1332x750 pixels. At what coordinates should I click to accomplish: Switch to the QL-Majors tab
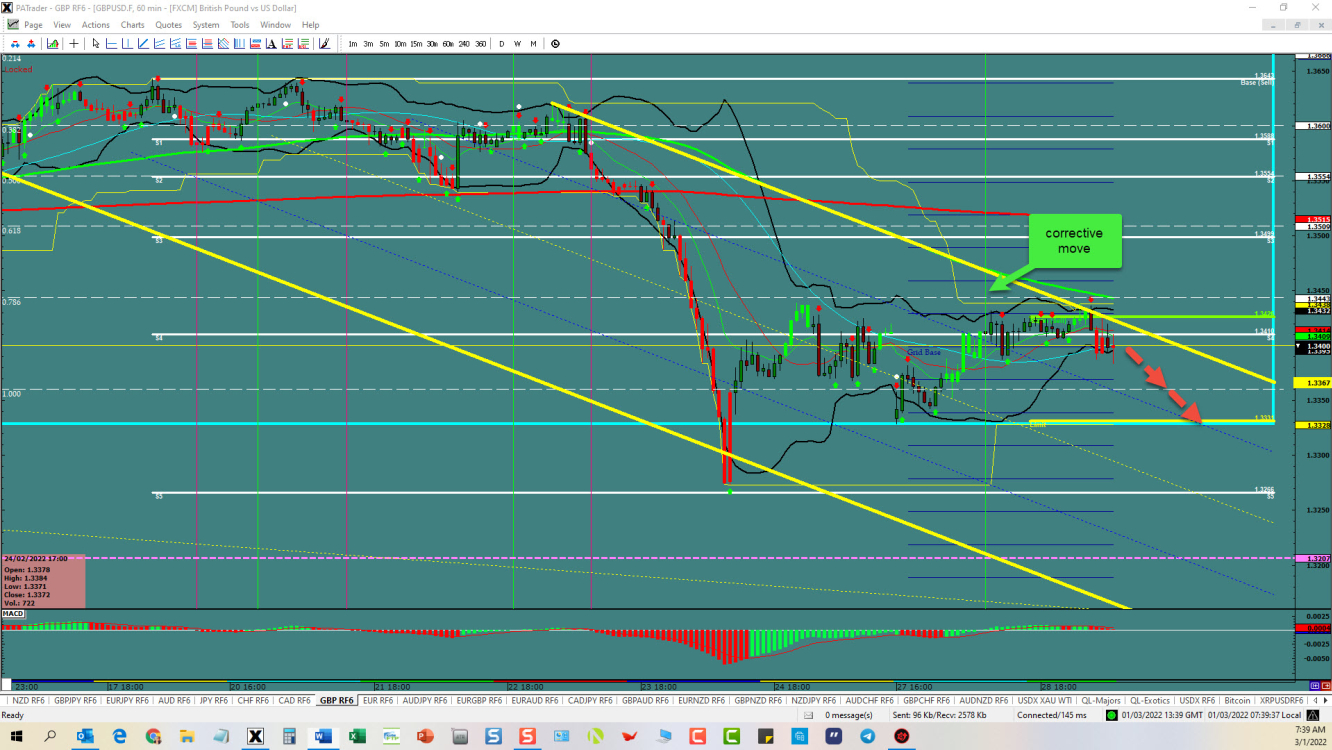pos(1099,700)
